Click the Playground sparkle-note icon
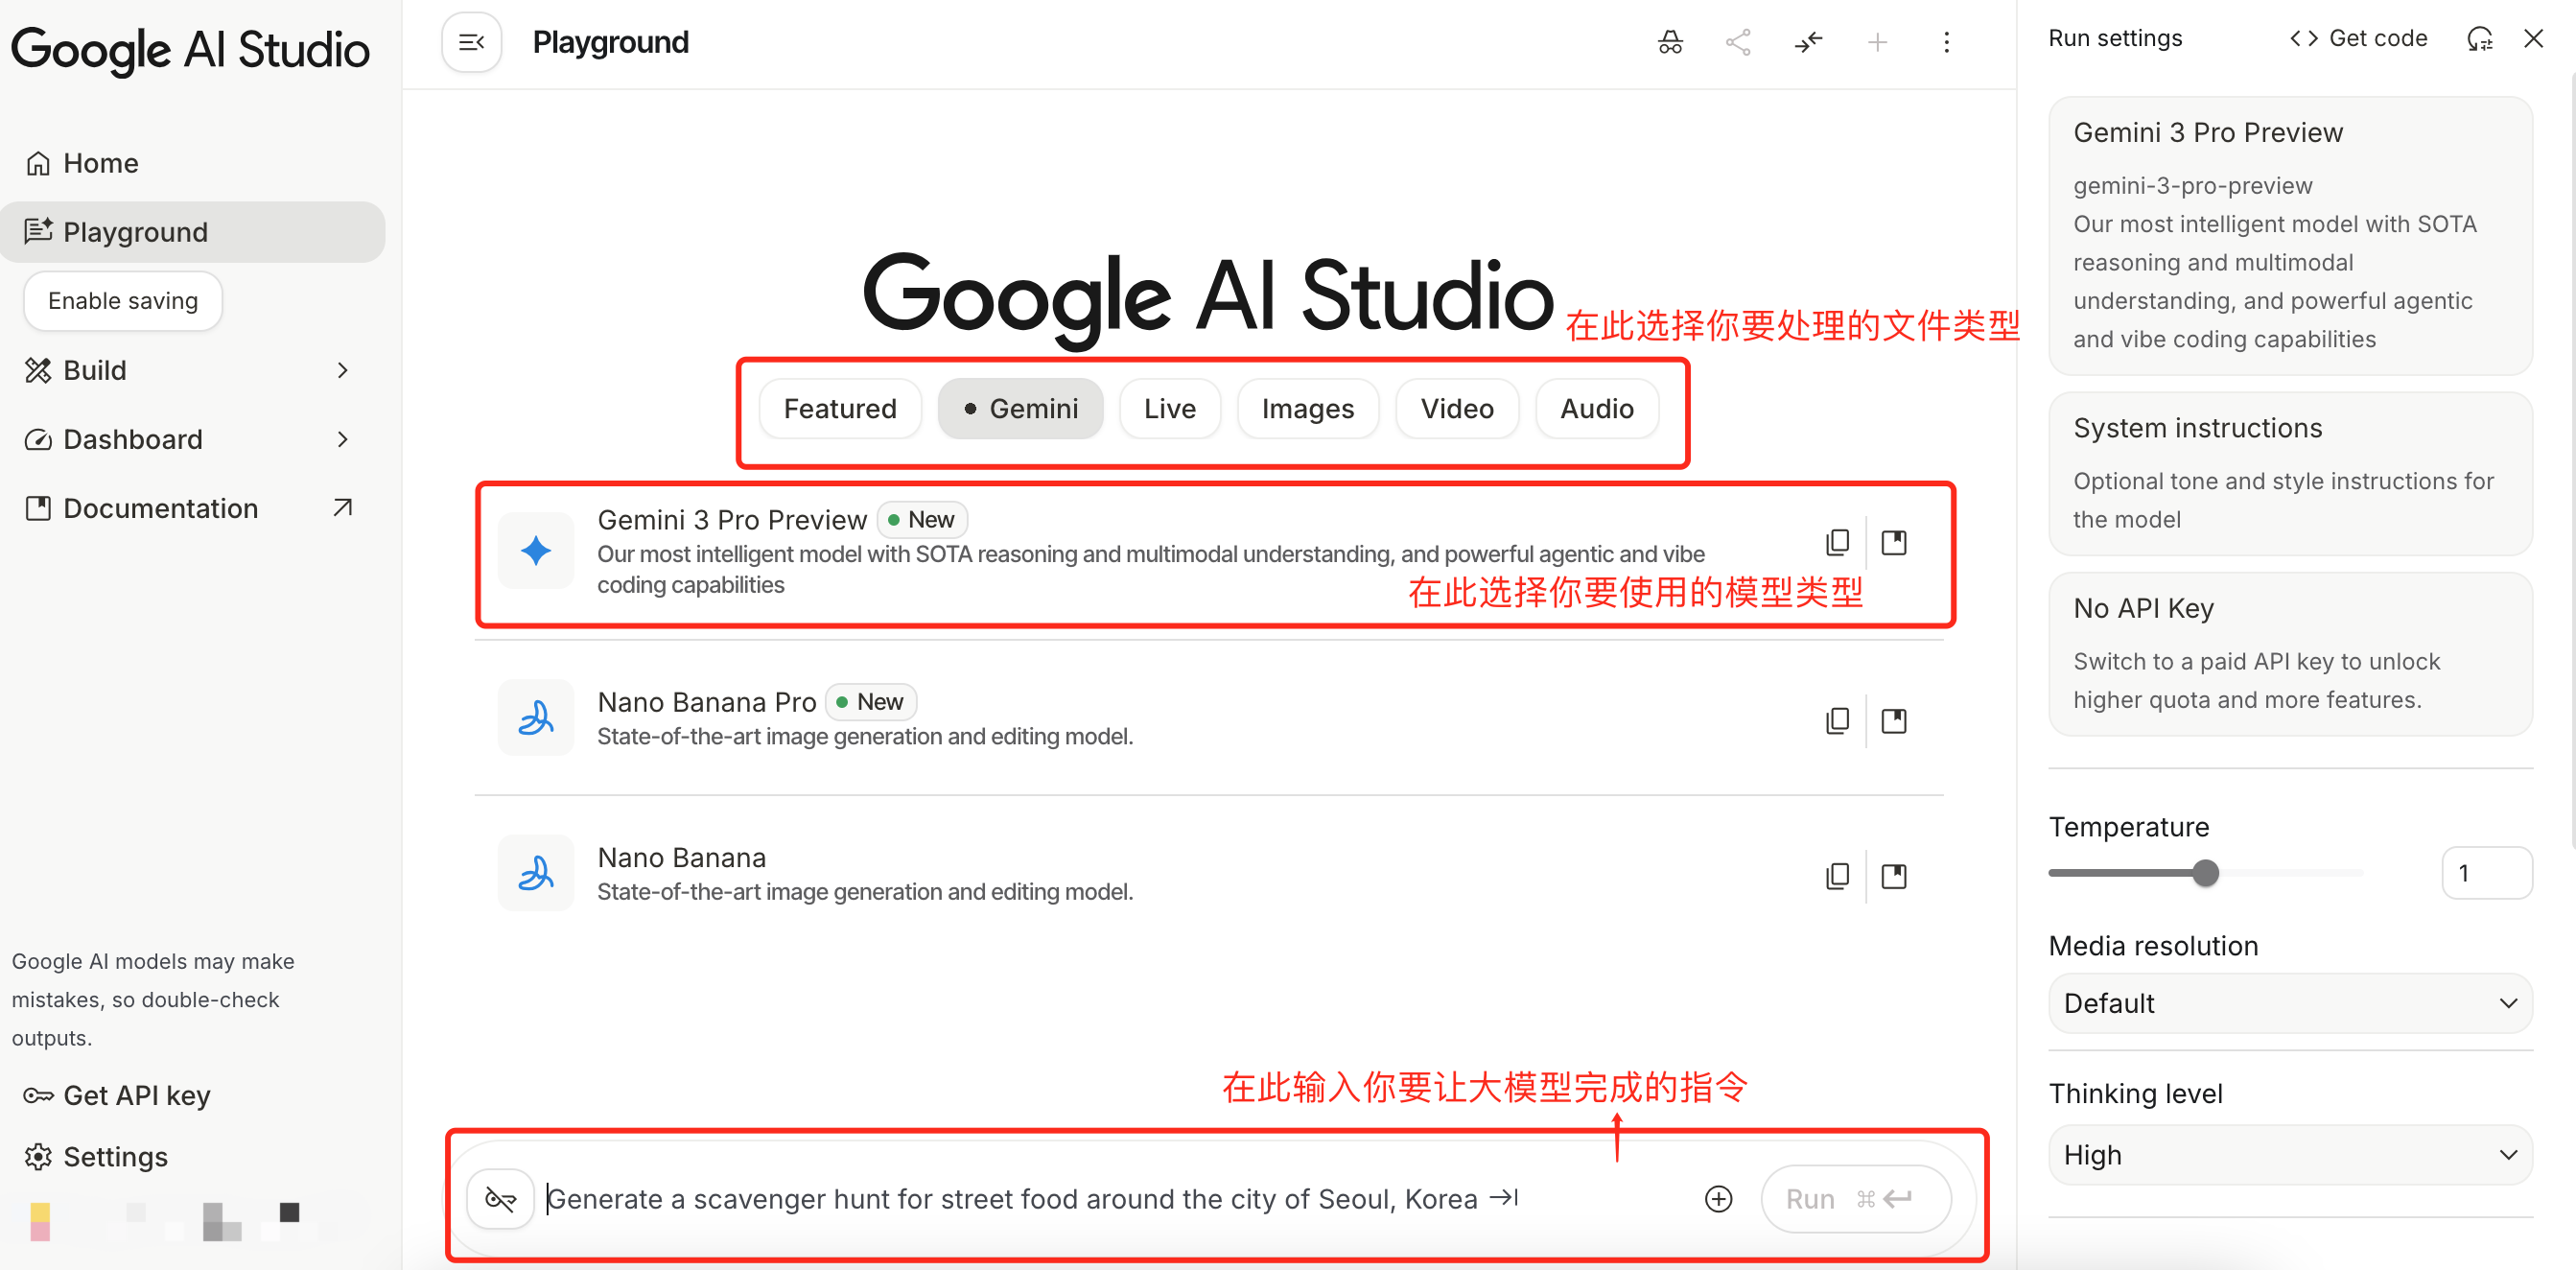Screen dimensions: 2576x1270 point(38,231)
